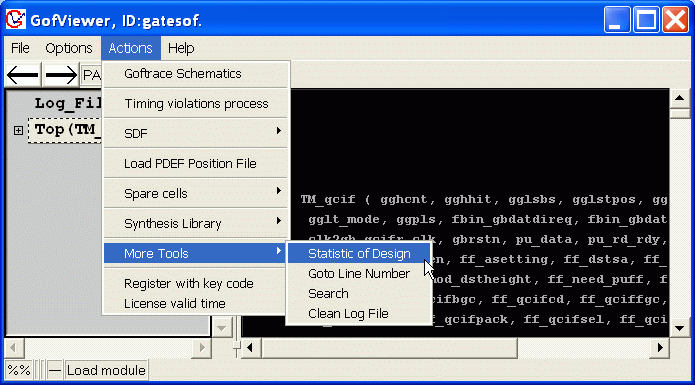
Task: Click the up arrow of text scrollbar
Action: [x=679, y=98]
